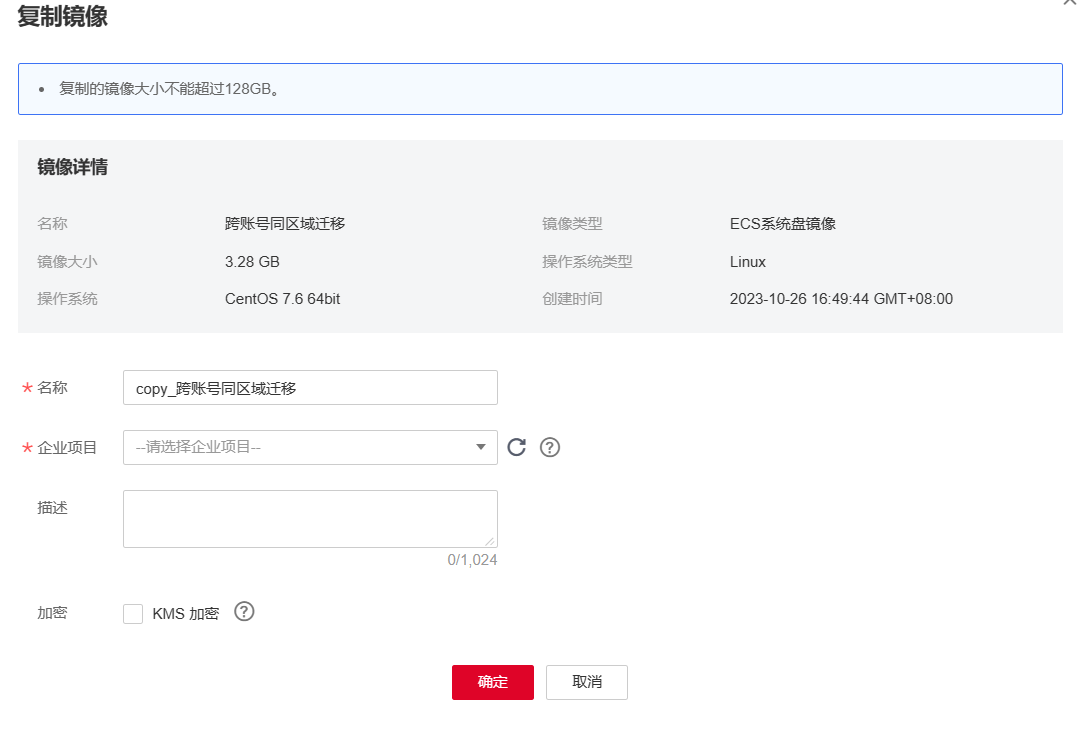
Task: Click the 企业项目 field label
Action: (67, 448)
